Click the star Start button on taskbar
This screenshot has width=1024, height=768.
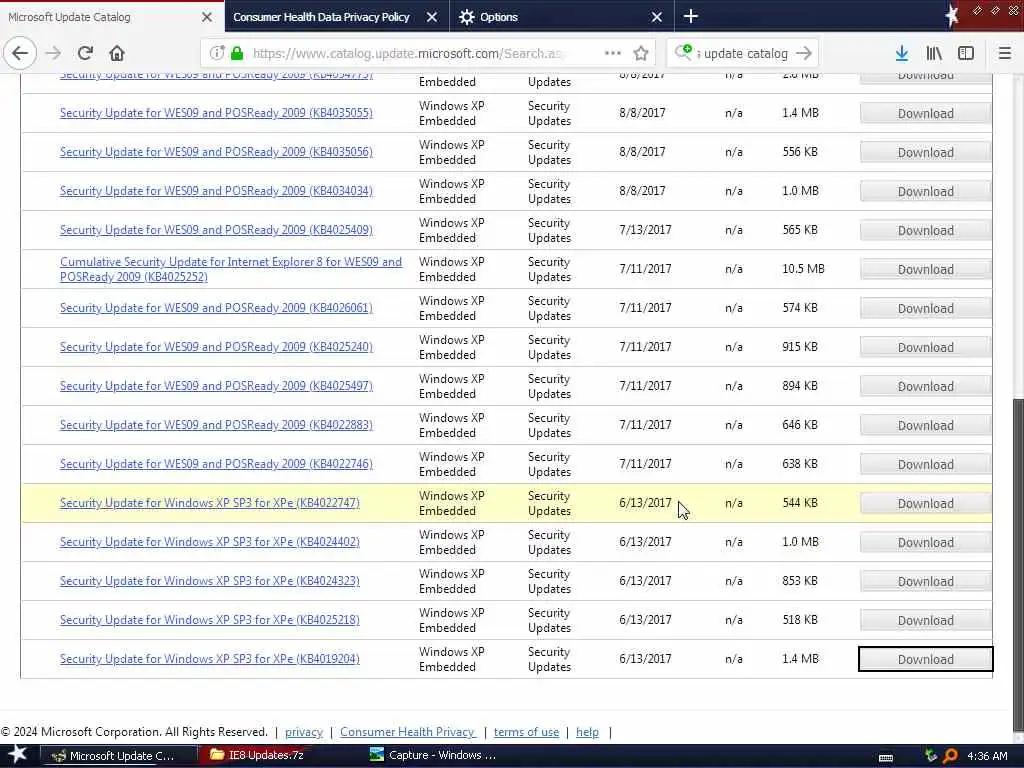coord(18,755)
